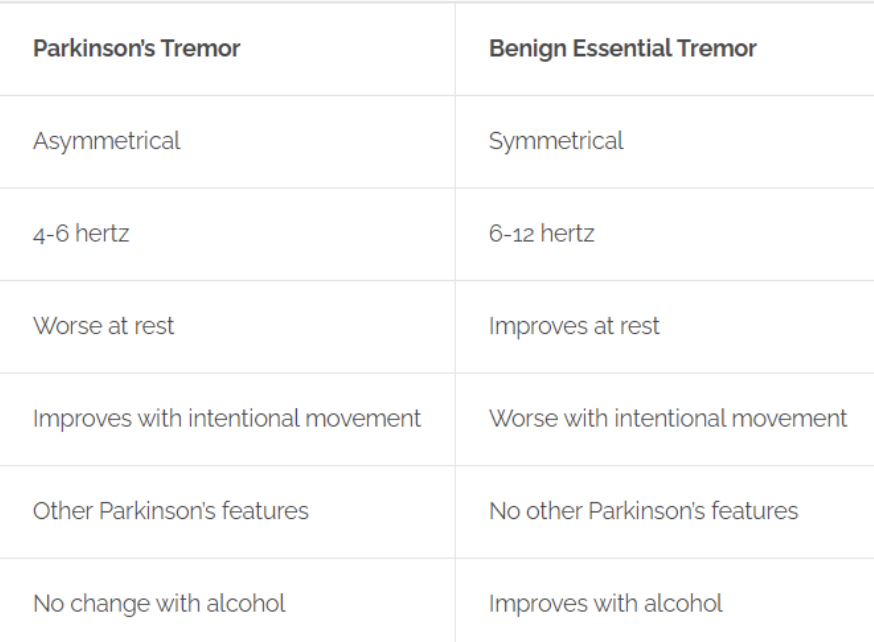Click the word hertz after 4-6
Viewport: 874px width, 642px height.
pyautogui.click(x=102, y=234)
